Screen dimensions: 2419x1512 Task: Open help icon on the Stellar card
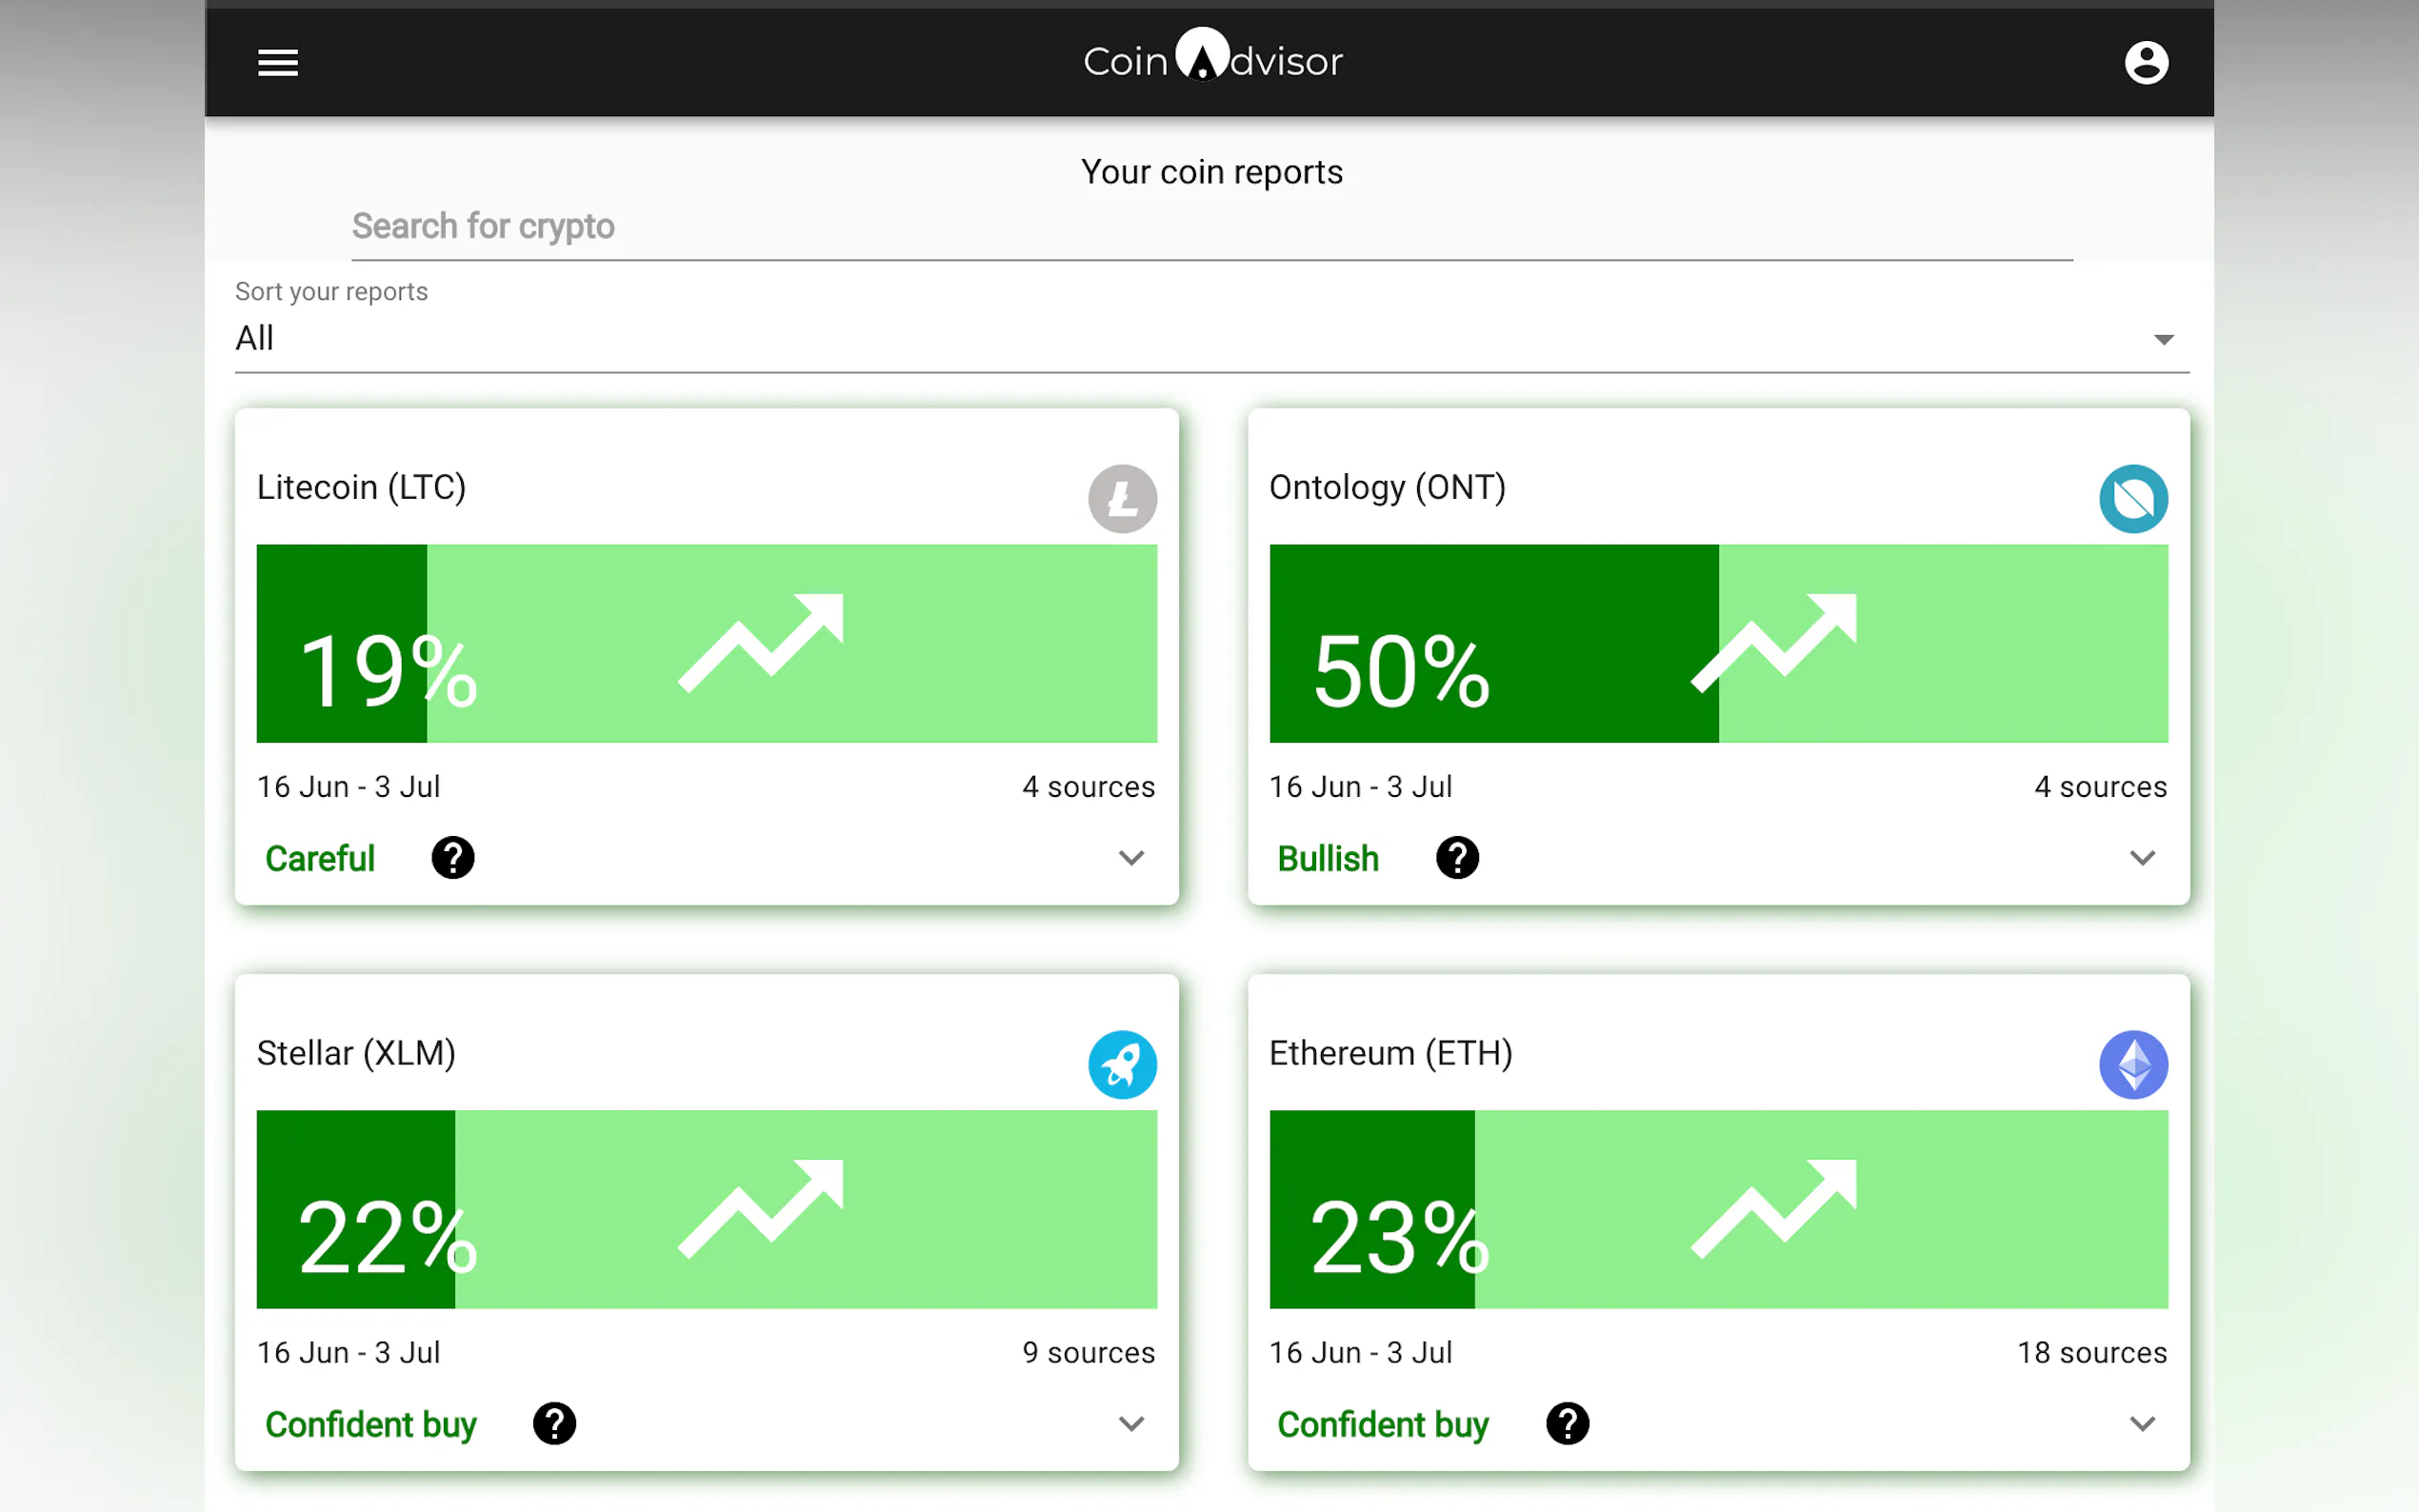click(554, 1423)
